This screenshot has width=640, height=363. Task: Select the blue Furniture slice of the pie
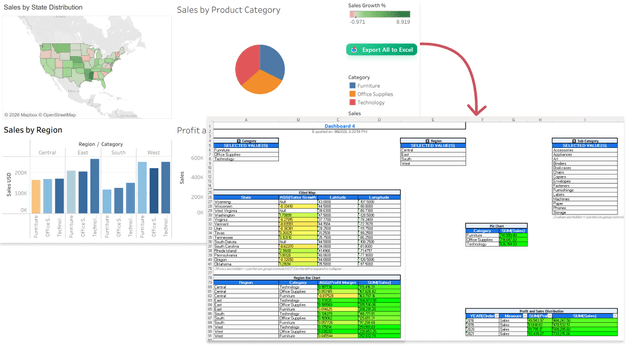pos(271,60)
